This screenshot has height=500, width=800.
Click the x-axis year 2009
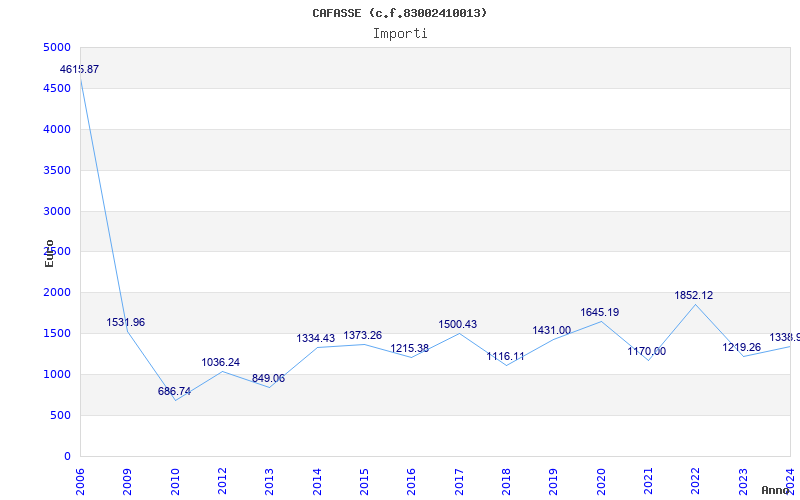(128, 482)
